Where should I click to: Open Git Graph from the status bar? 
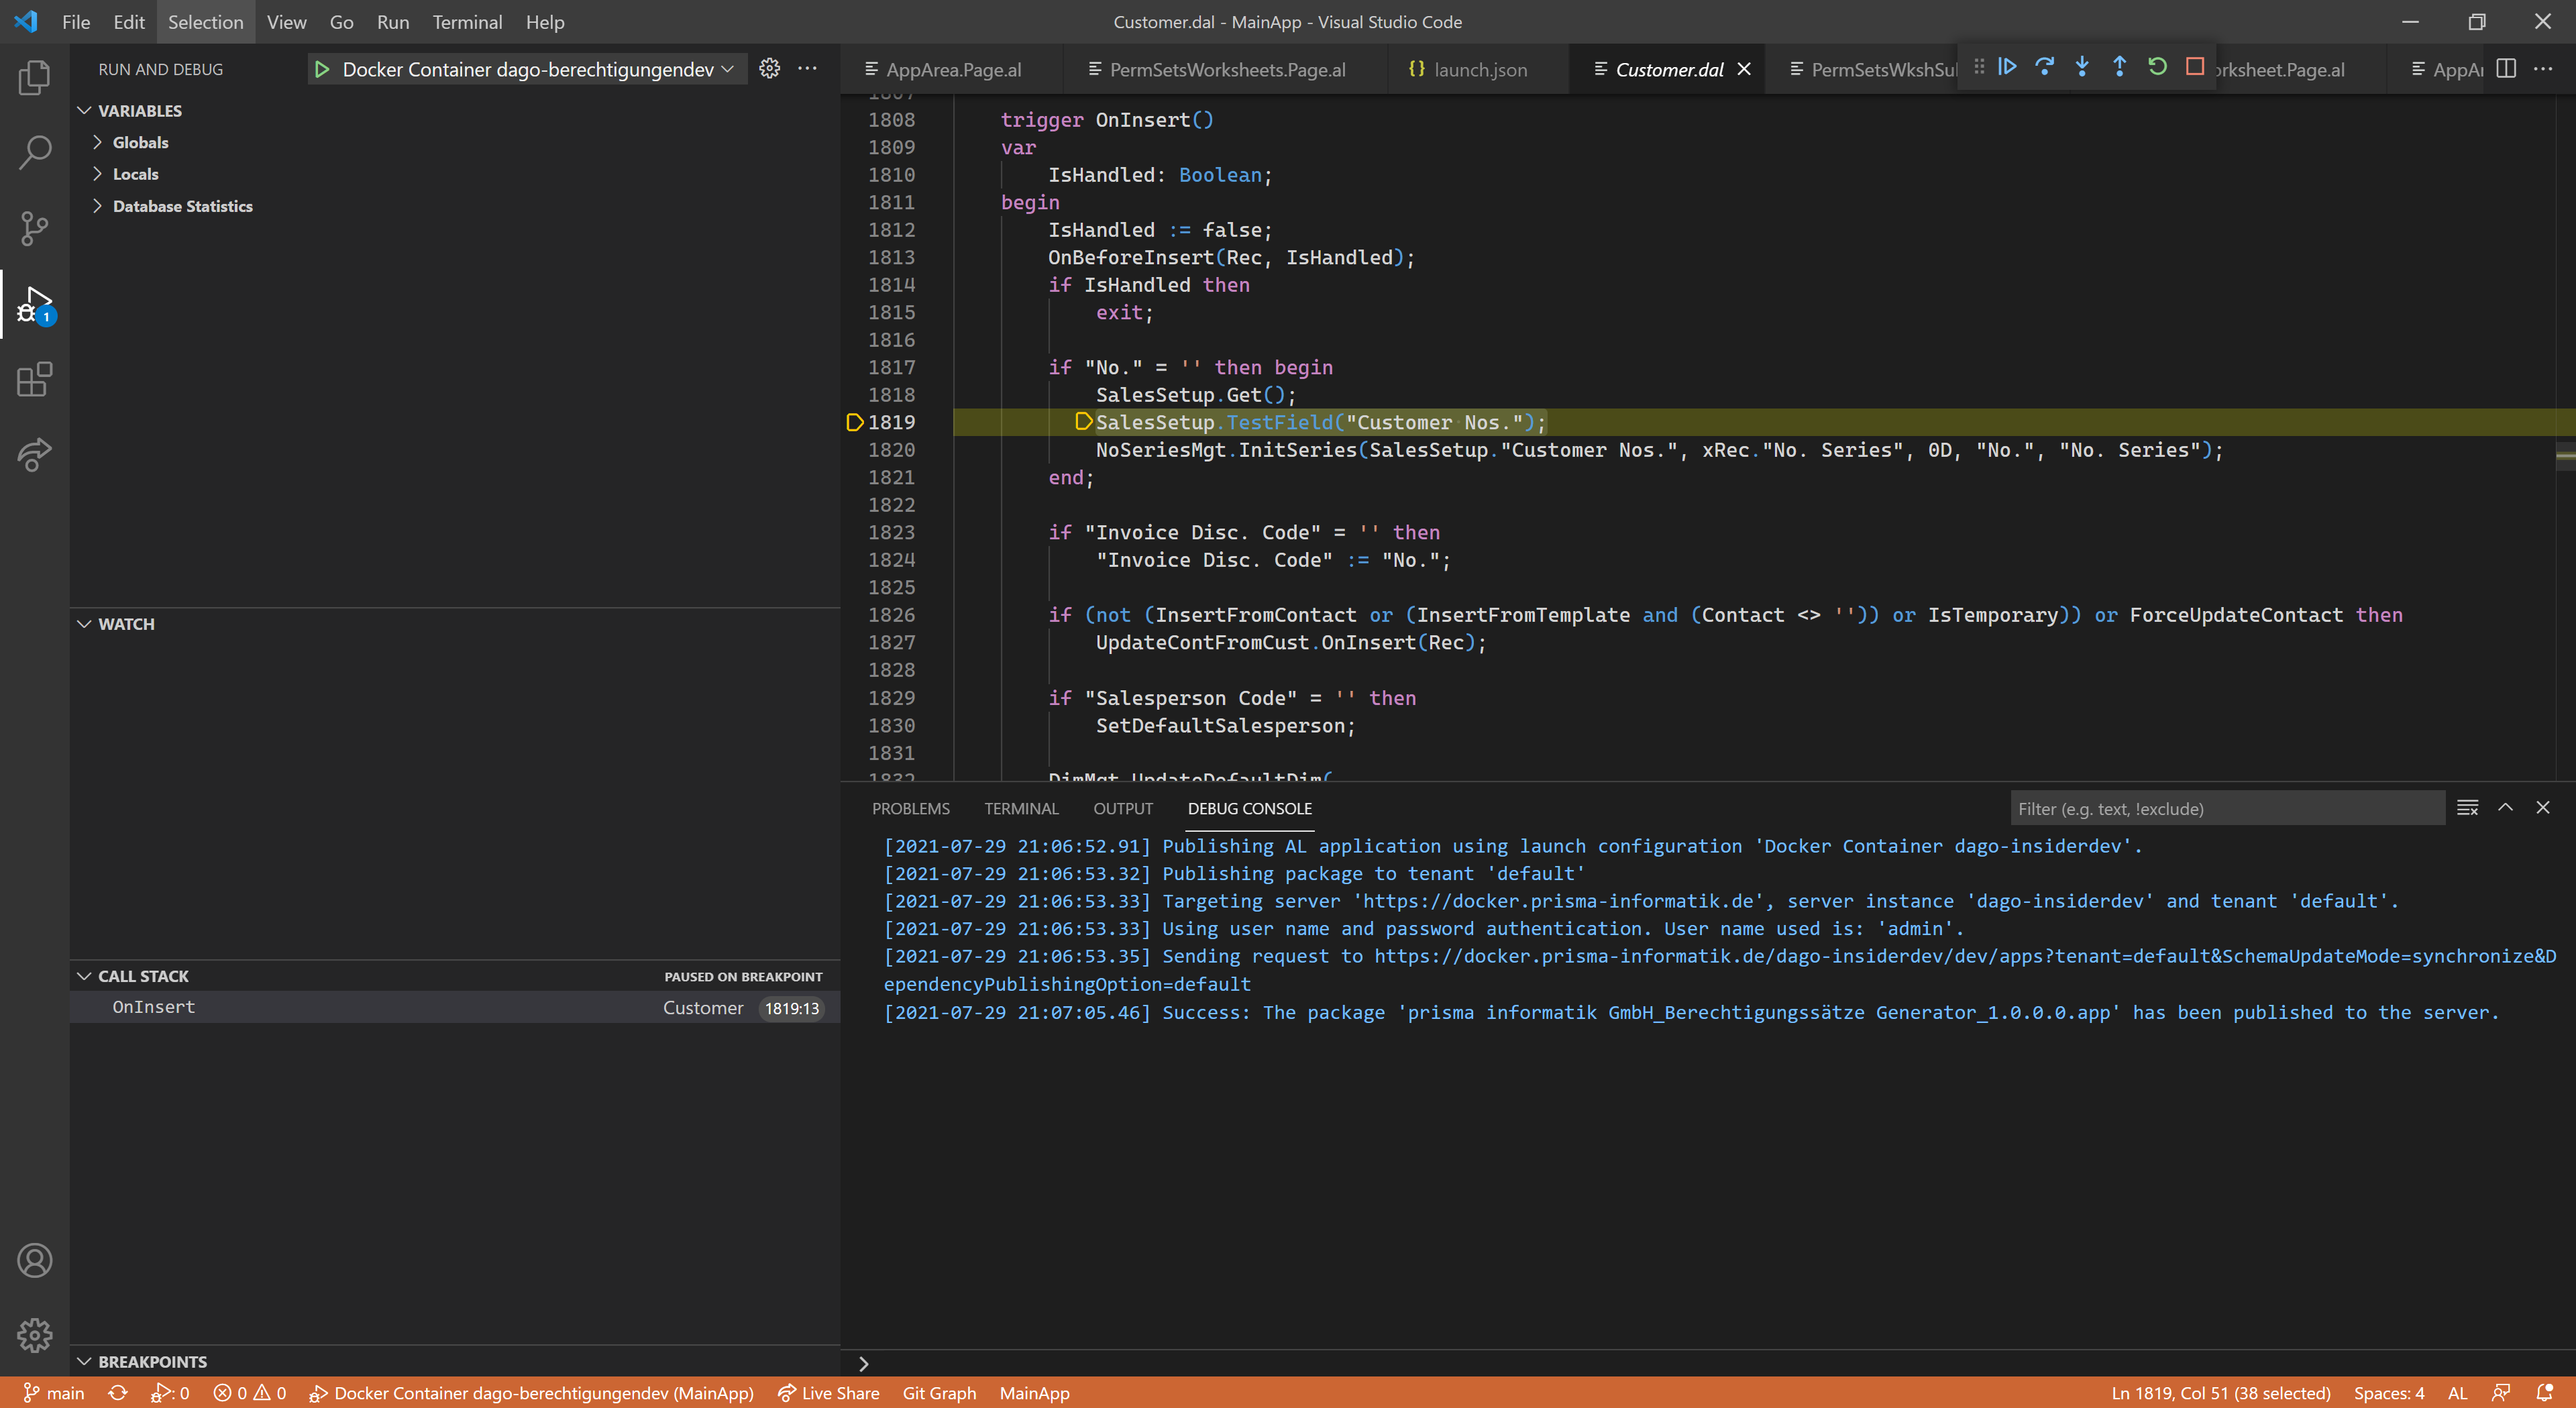pyautogui.click(x=938, y=1392)
